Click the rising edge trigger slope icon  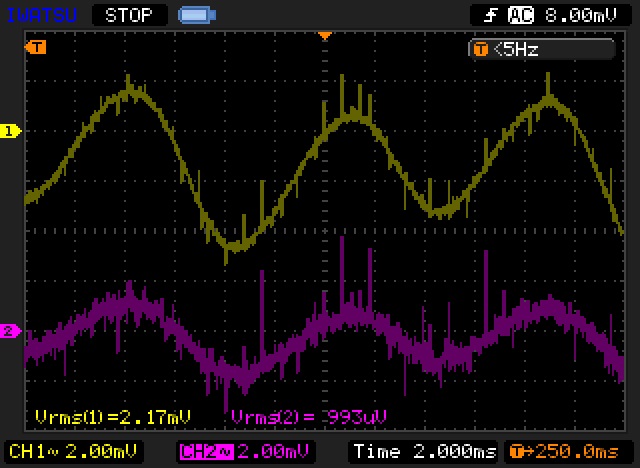[x=491, y=16]
